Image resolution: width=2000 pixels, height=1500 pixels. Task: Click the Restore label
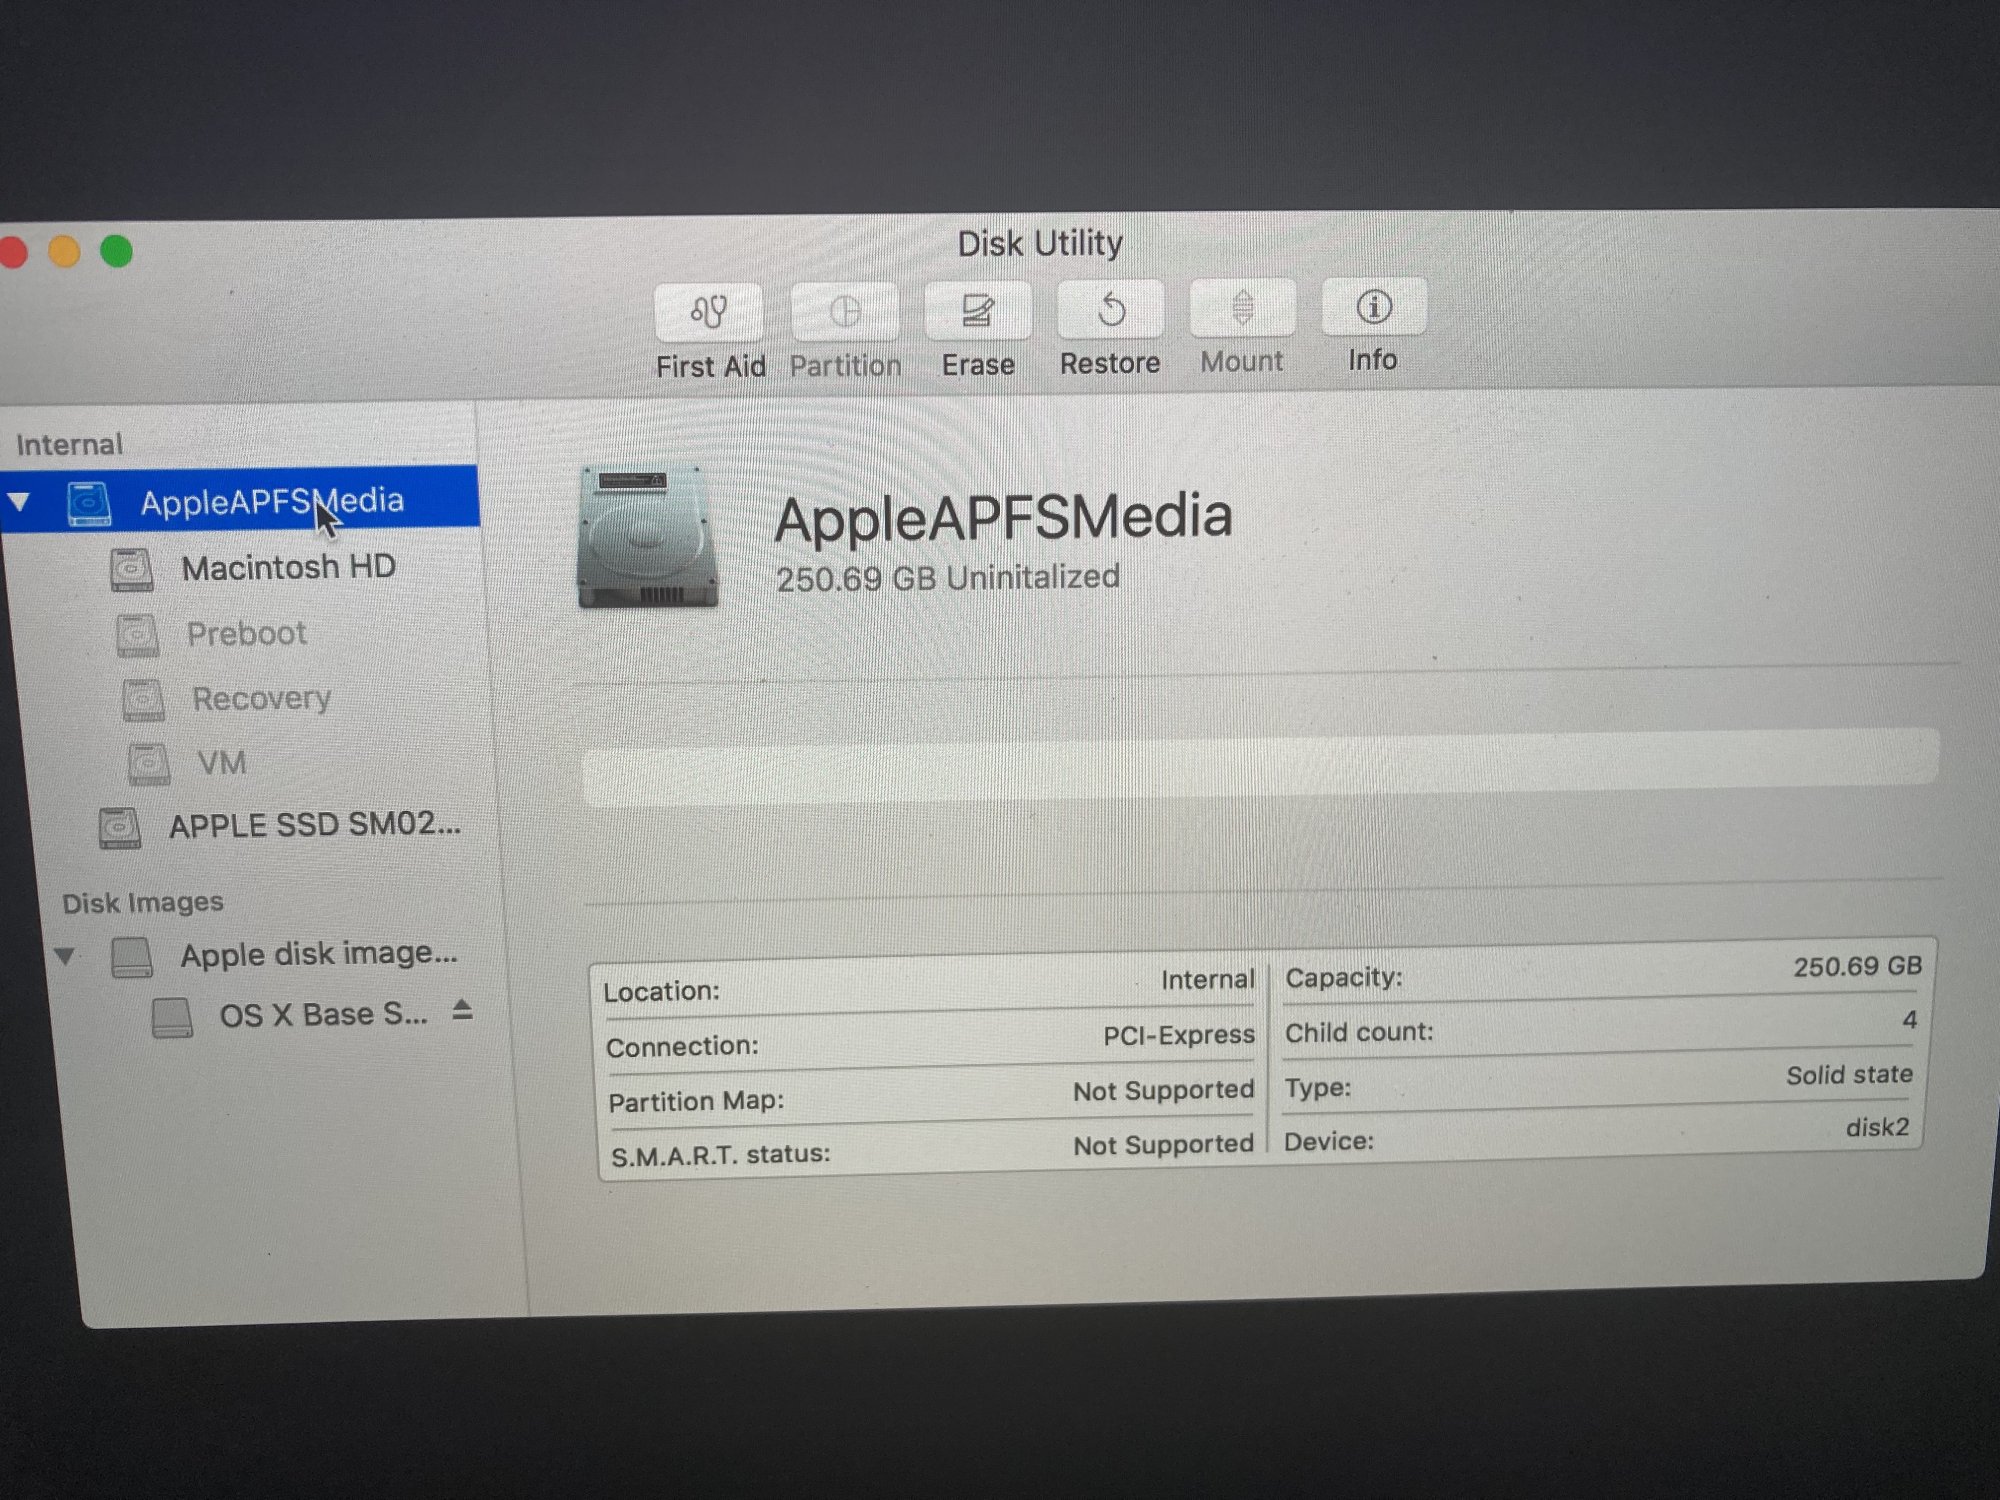pos(1110,363)
